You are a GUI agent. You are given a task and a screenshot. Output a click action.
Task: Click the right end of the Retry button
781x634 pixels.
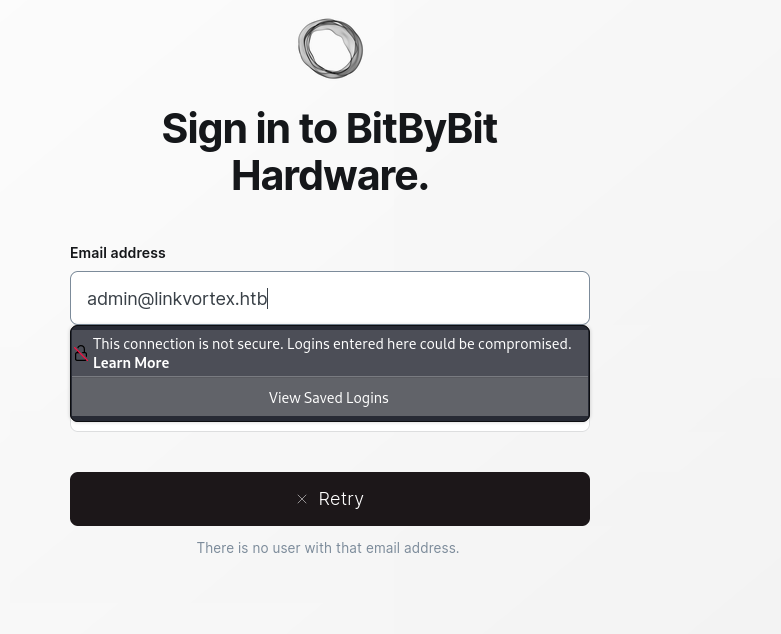[560, 499]
